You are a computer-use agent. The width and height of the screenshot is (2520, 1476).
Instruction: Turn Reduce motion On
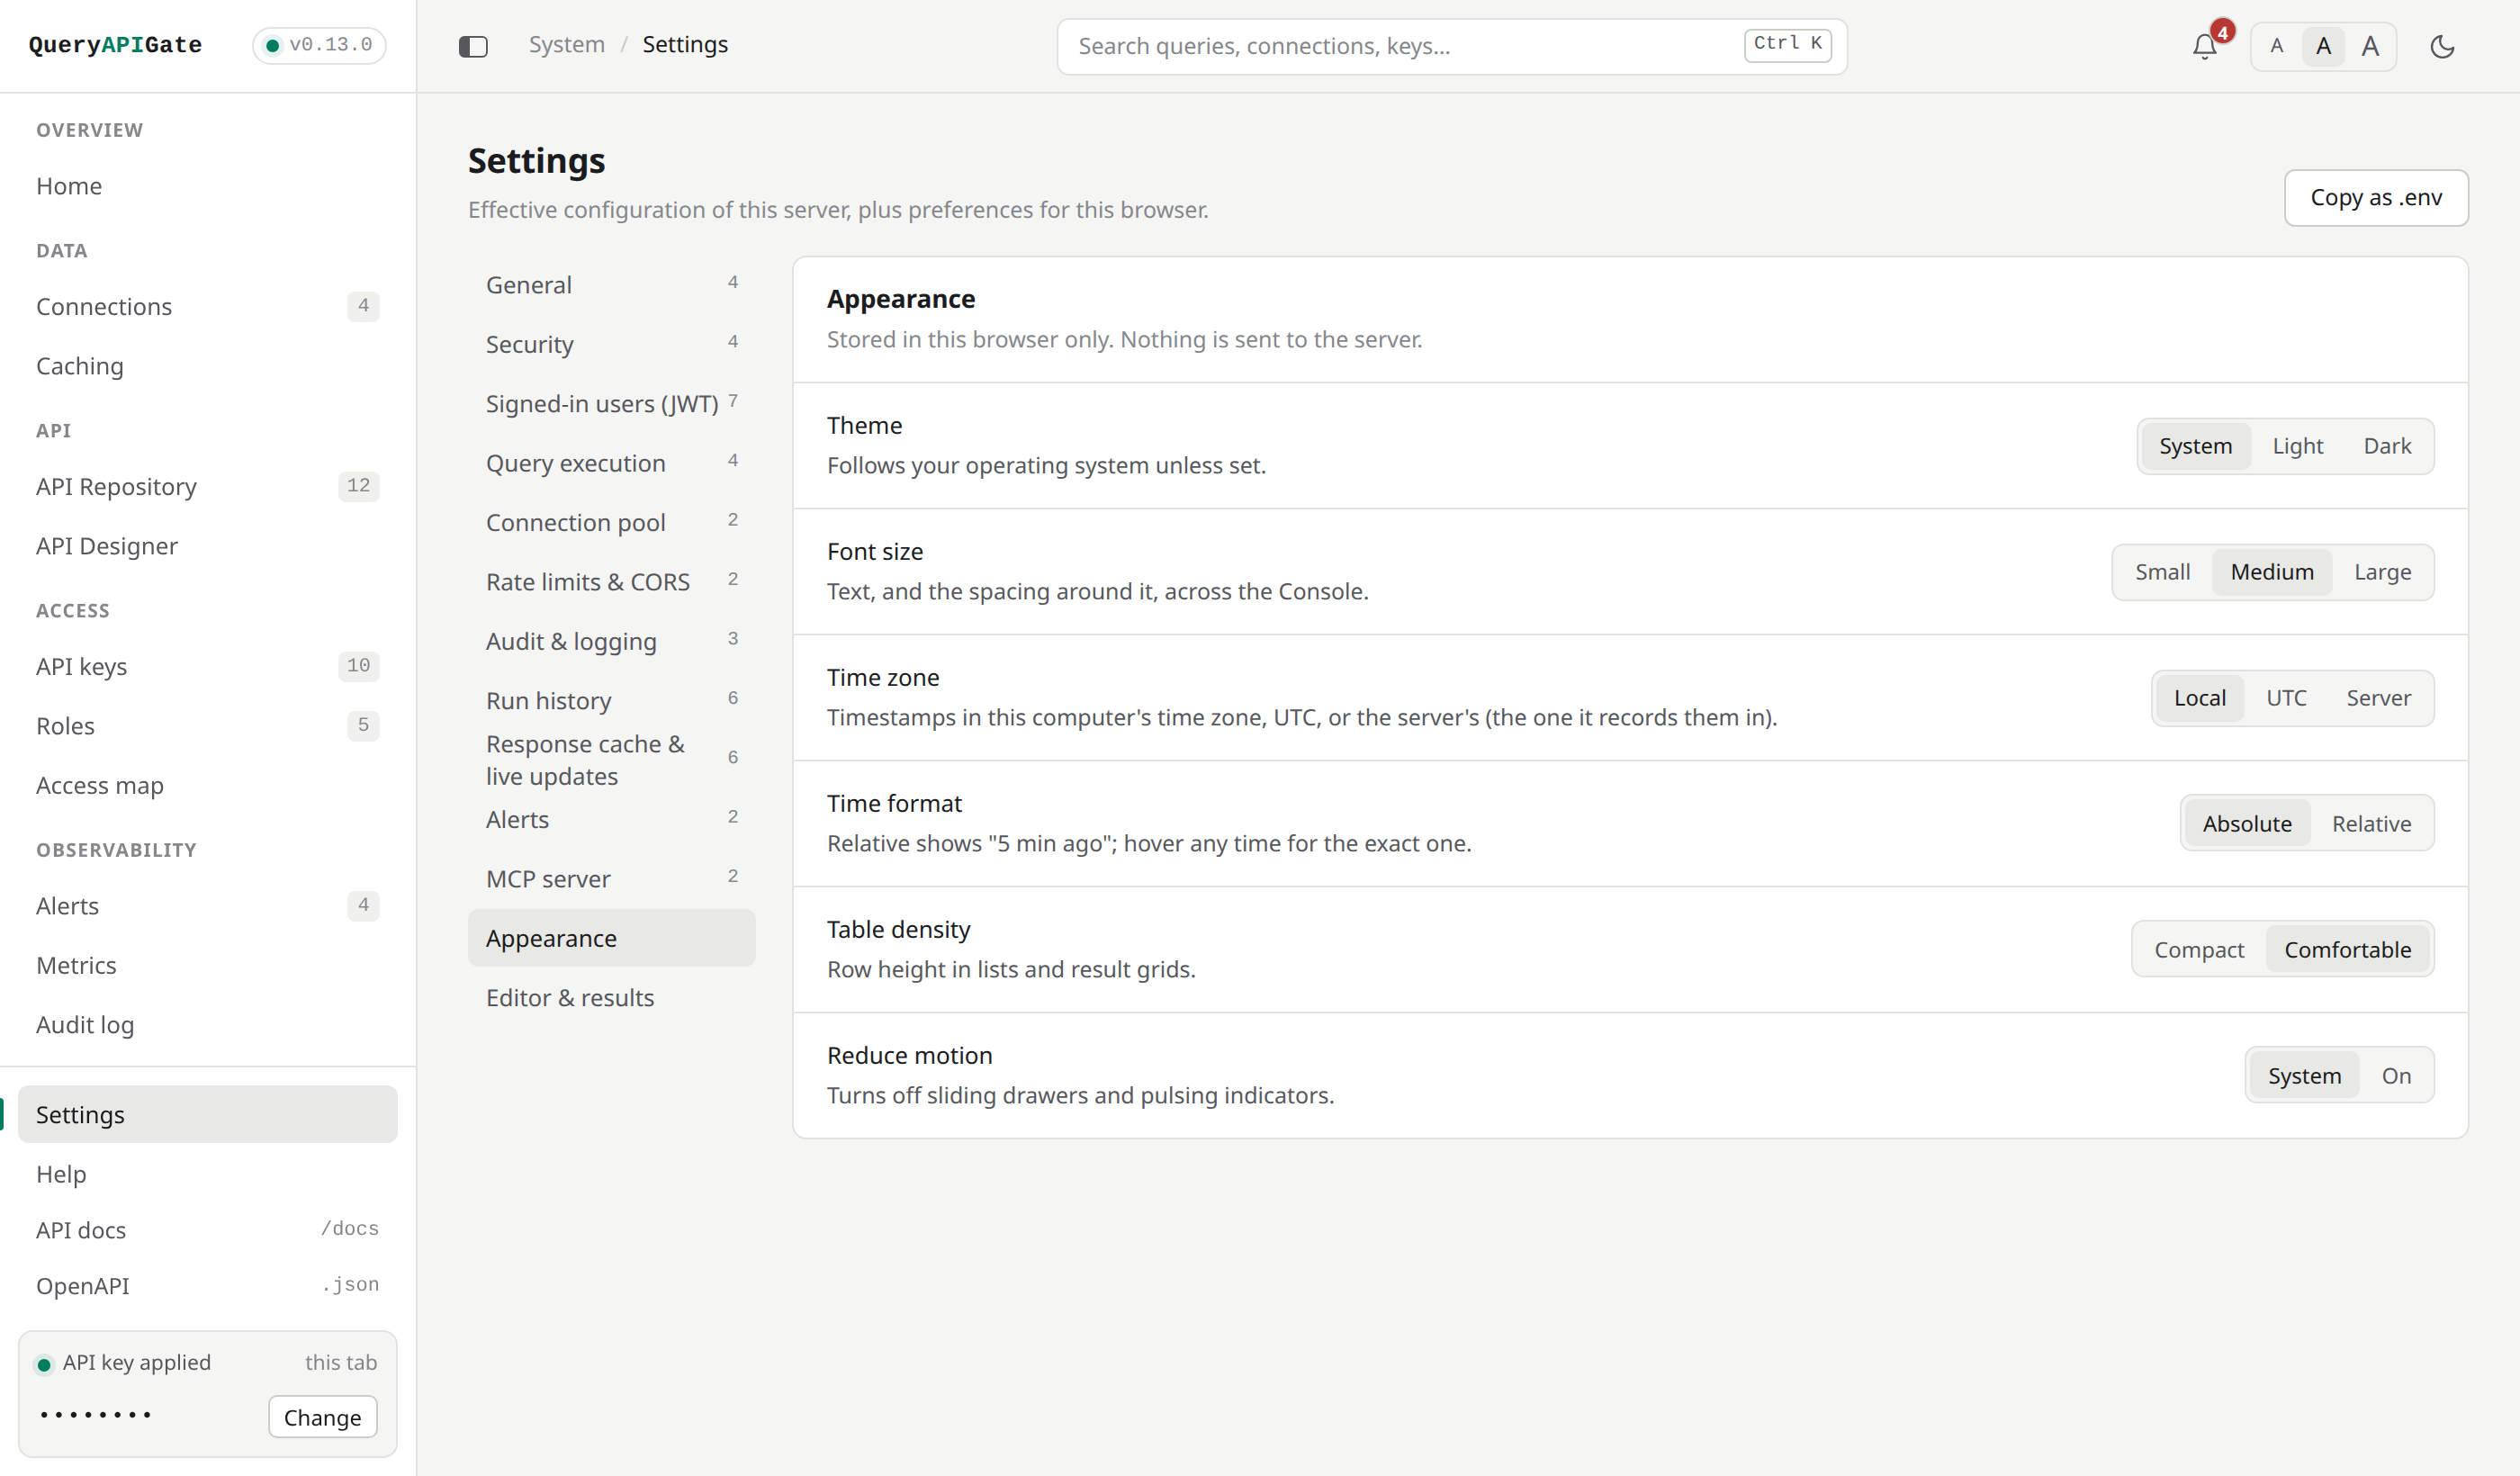pyautogui.click(x=2396, y=1076)
